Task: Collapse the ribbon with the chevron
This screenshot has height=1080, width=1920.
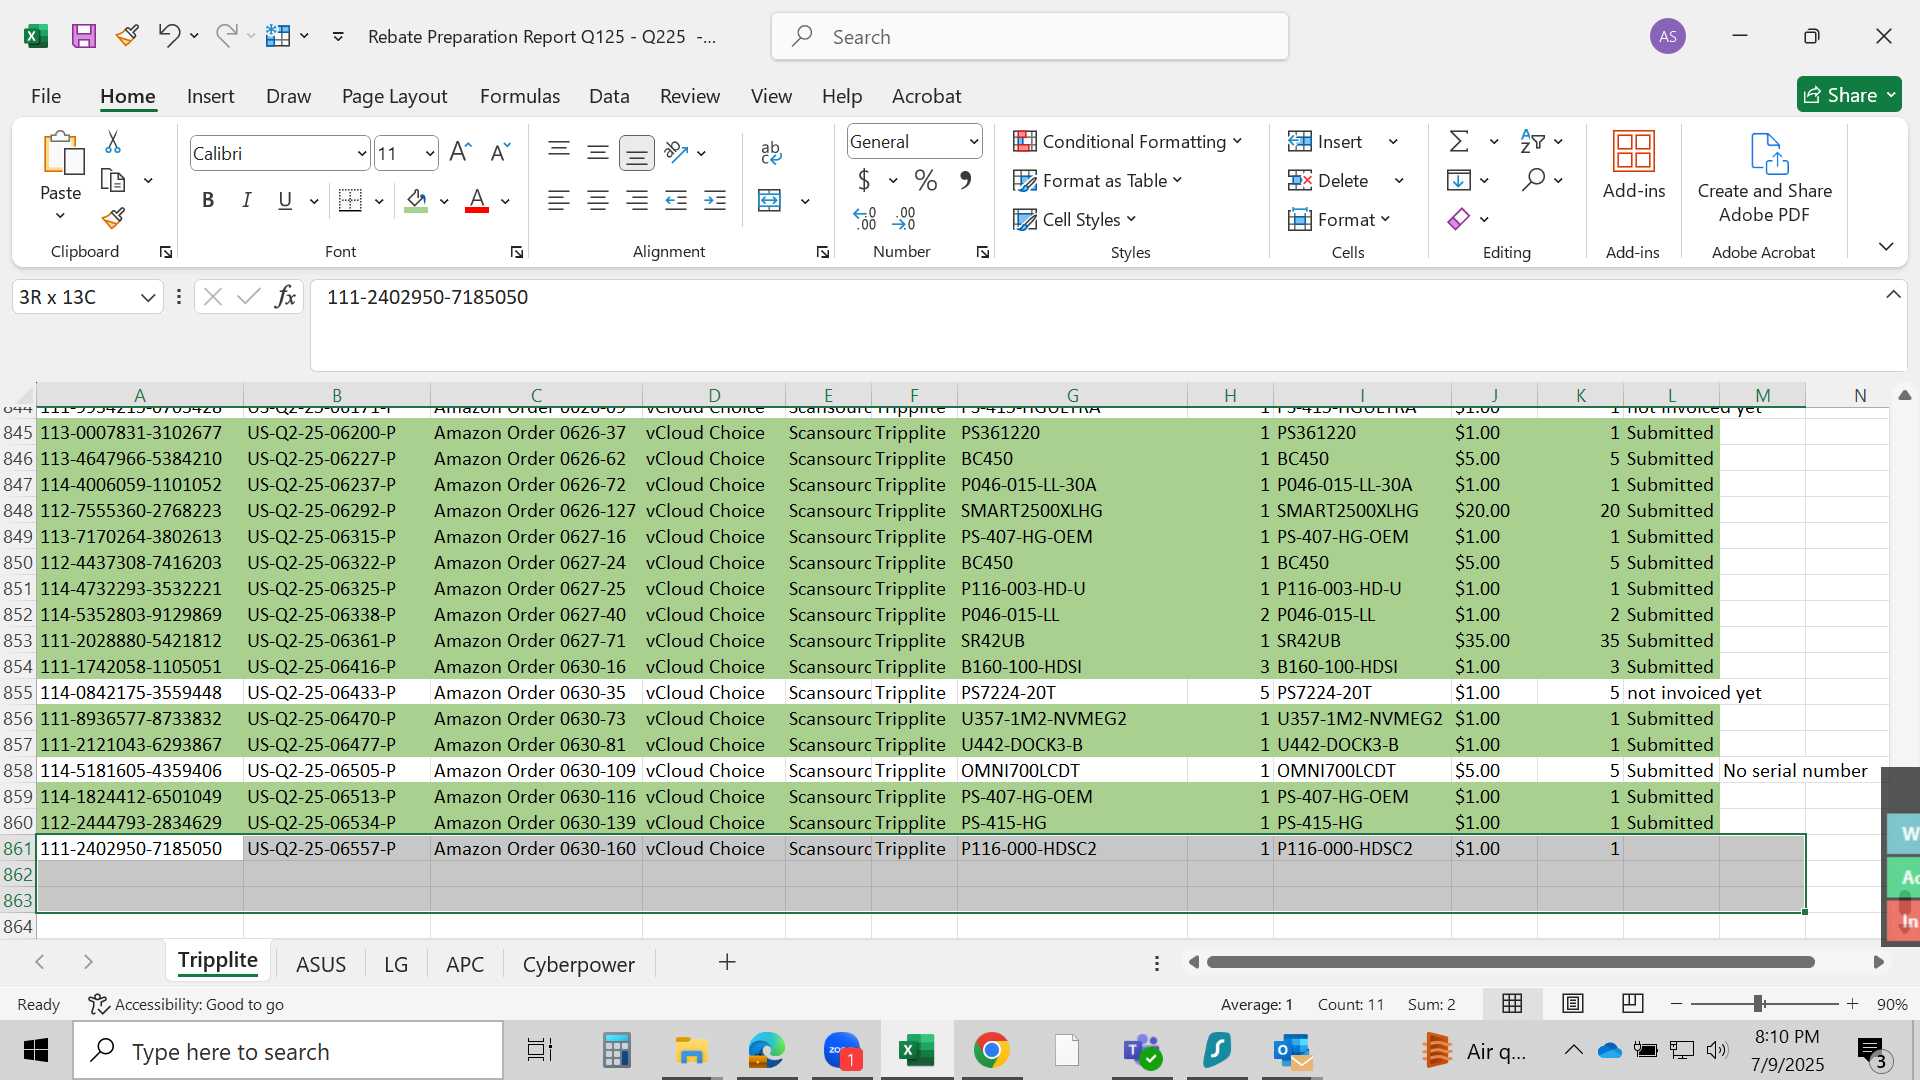Action: (1886, 246)
